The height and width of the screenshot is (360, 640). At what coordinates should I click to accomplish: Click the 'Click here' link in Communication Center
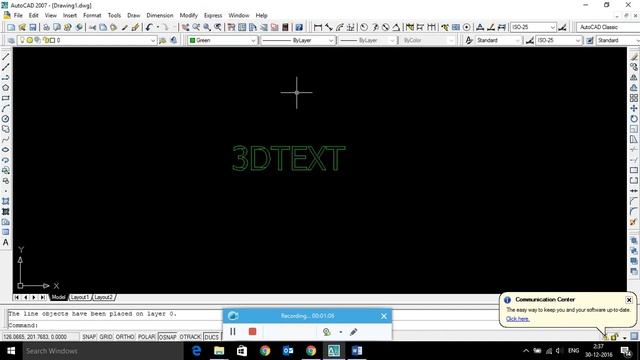[x=518, y=319]
